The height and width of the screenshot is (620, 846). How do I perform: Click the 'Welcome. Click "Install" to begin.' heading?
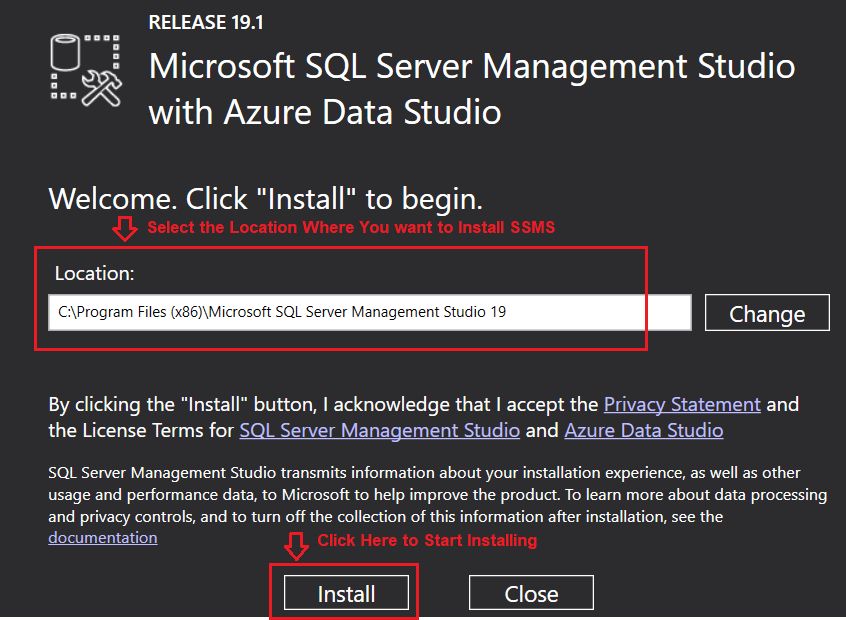tap(265, 199)
